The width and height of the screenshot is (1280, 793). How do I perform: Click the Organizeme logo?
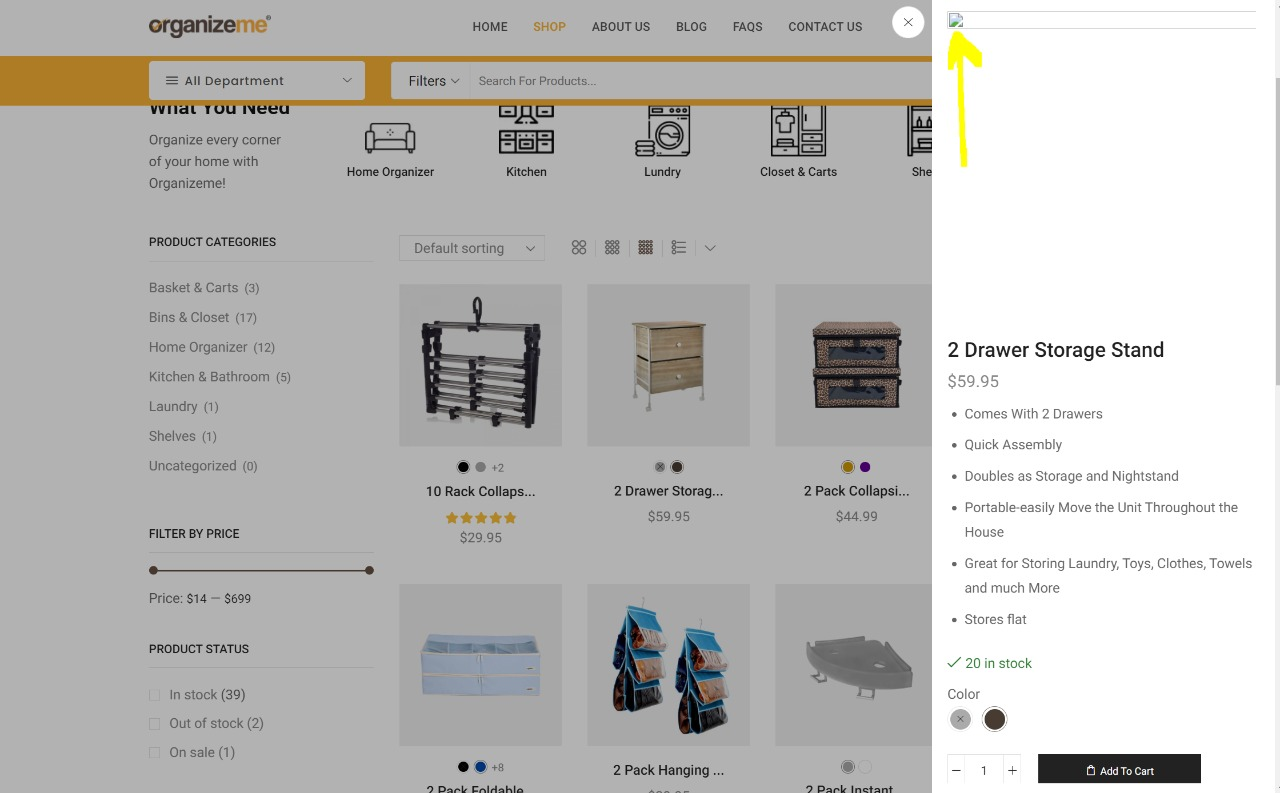point(210,26)
